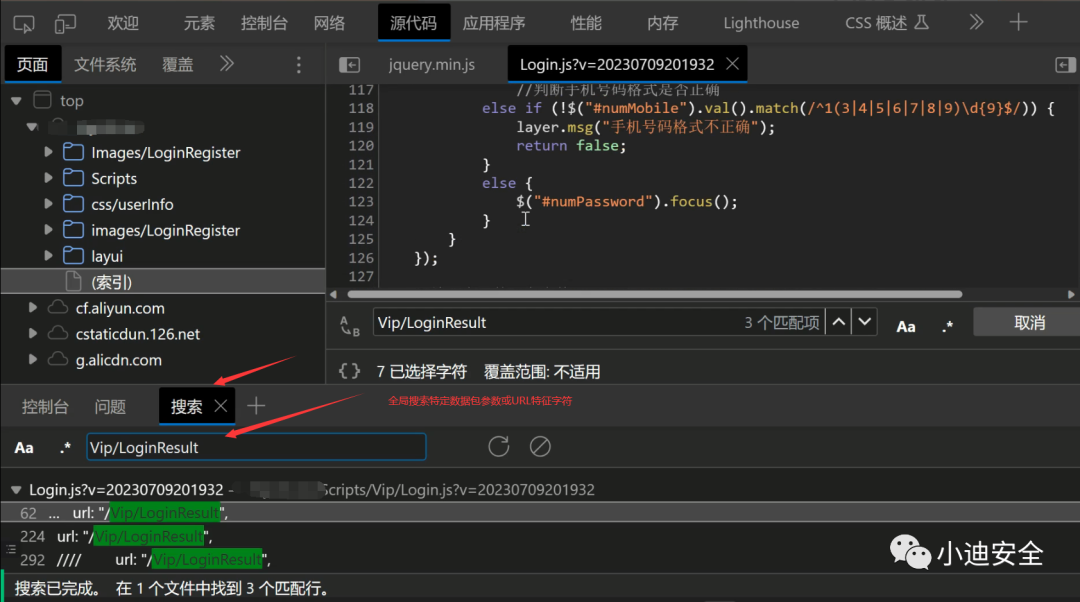The height and width of the screenshot is (602, 1080).
Task: Open navigator three-dot options menu
Action: pos(298,65)
